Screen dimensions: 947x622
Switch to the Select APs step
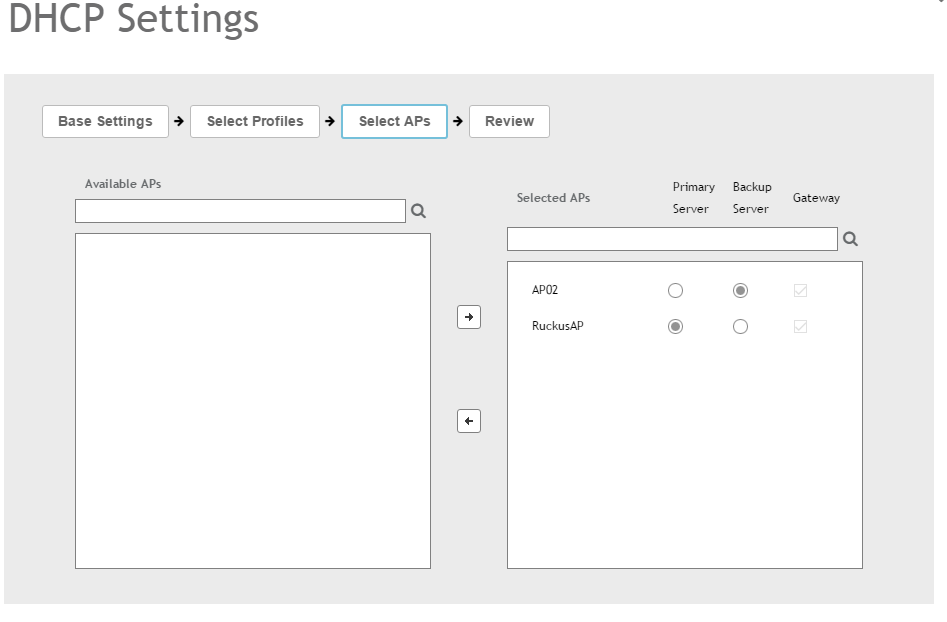click(x=394, y=121)
